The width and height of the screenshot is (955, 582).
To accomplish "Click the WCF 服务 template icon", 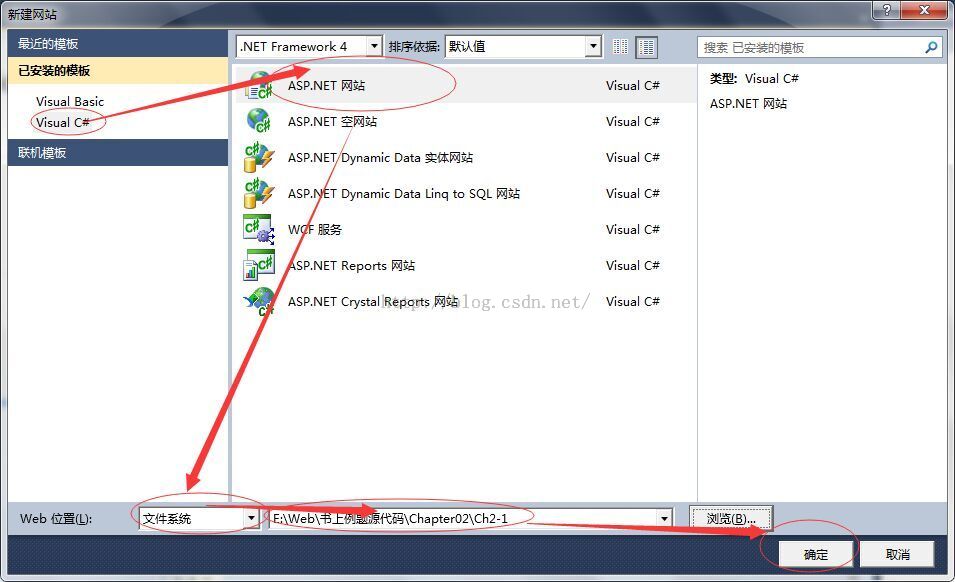I will click(x=259, y=229).
